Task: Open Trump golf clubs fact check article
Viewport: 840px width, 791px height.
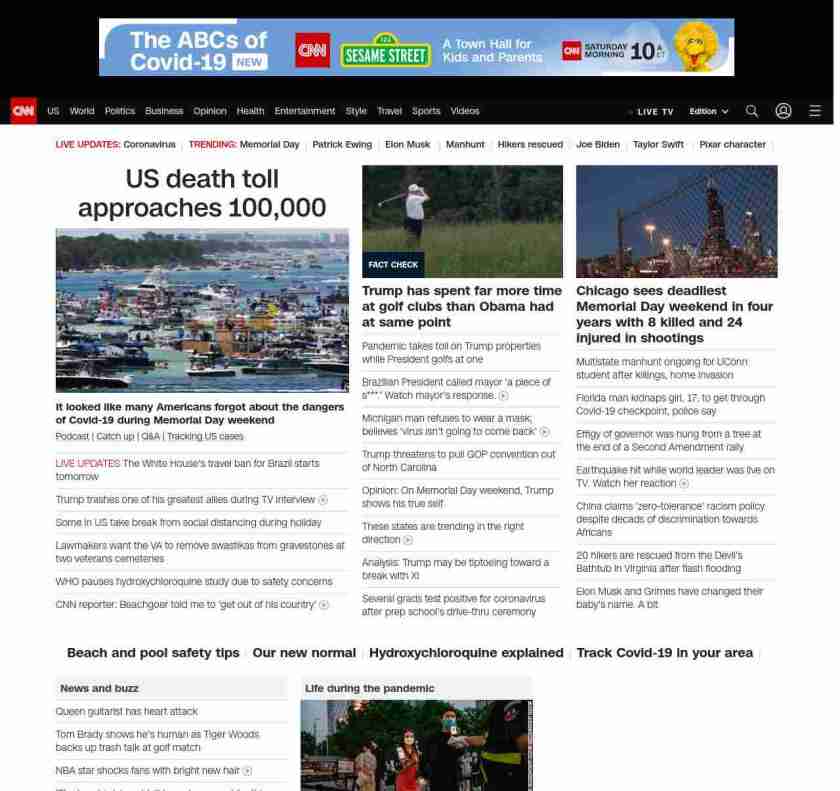Action: pyautogui.click(x=461, y=306)
